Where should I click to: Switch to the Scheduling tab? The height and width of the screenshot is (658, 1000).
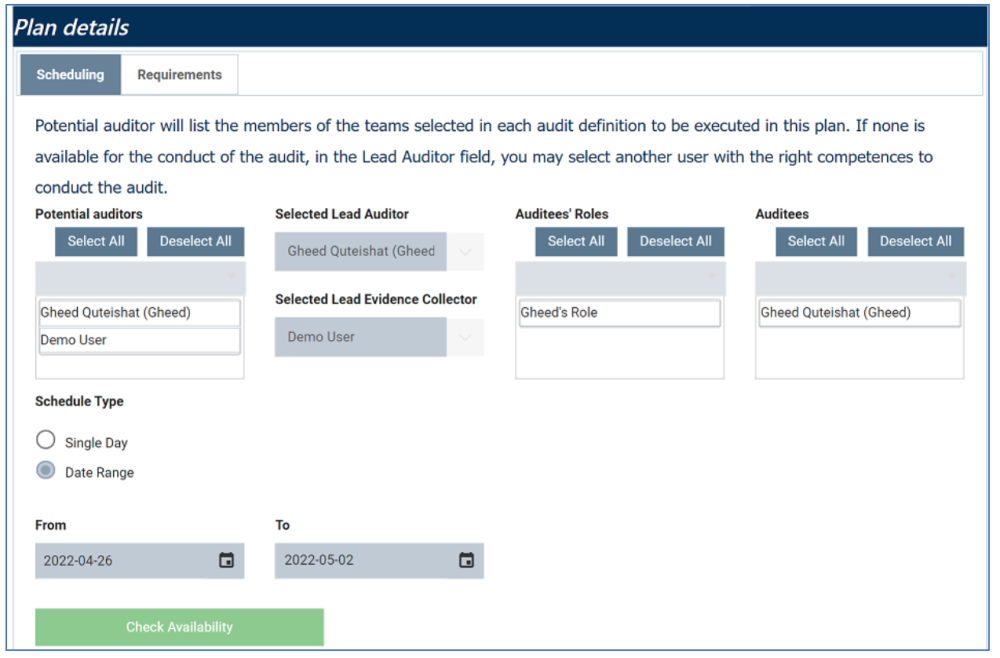click(x=70, y=75)
